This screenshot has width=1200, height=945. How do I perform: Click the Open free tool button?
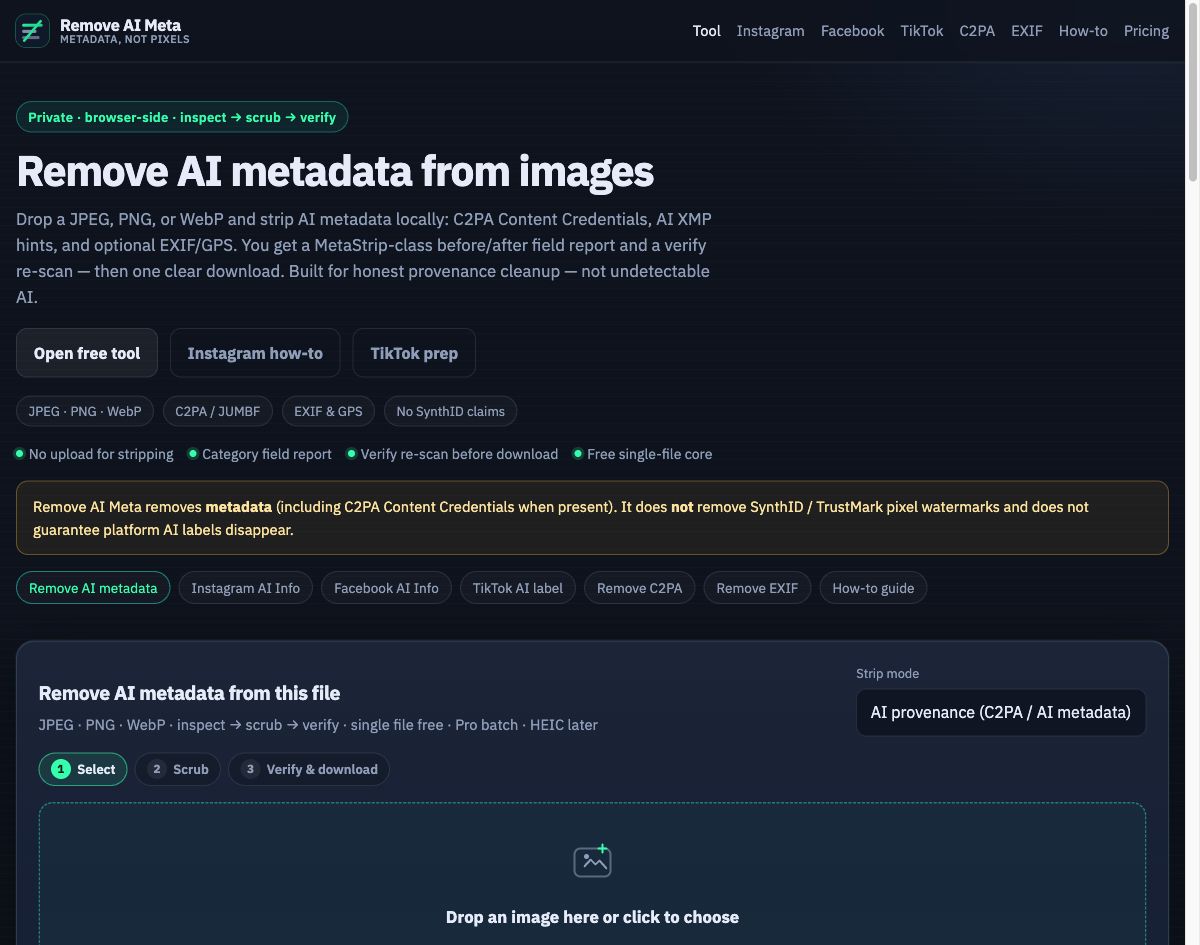(x=87, y=353)
